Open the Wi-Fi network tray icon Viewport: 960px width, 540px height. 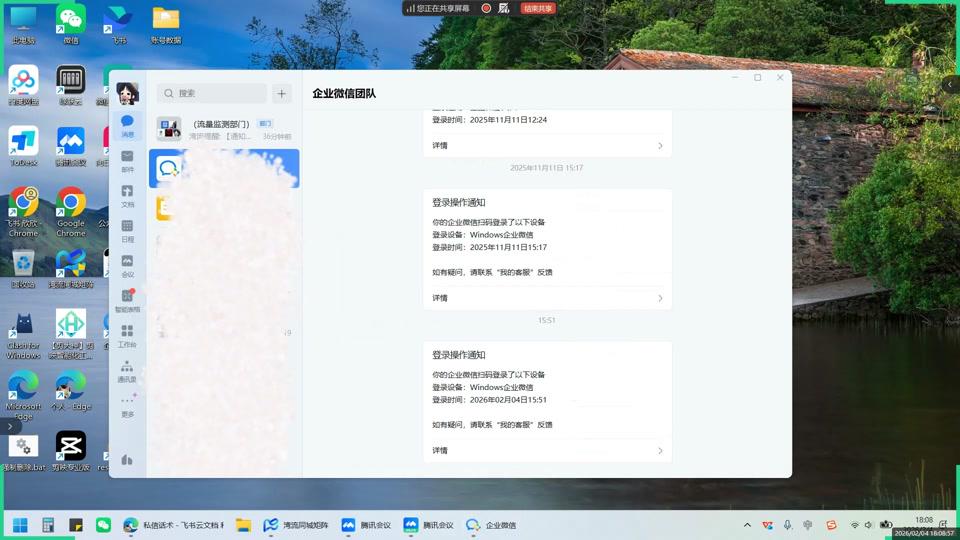pos(855,525)
